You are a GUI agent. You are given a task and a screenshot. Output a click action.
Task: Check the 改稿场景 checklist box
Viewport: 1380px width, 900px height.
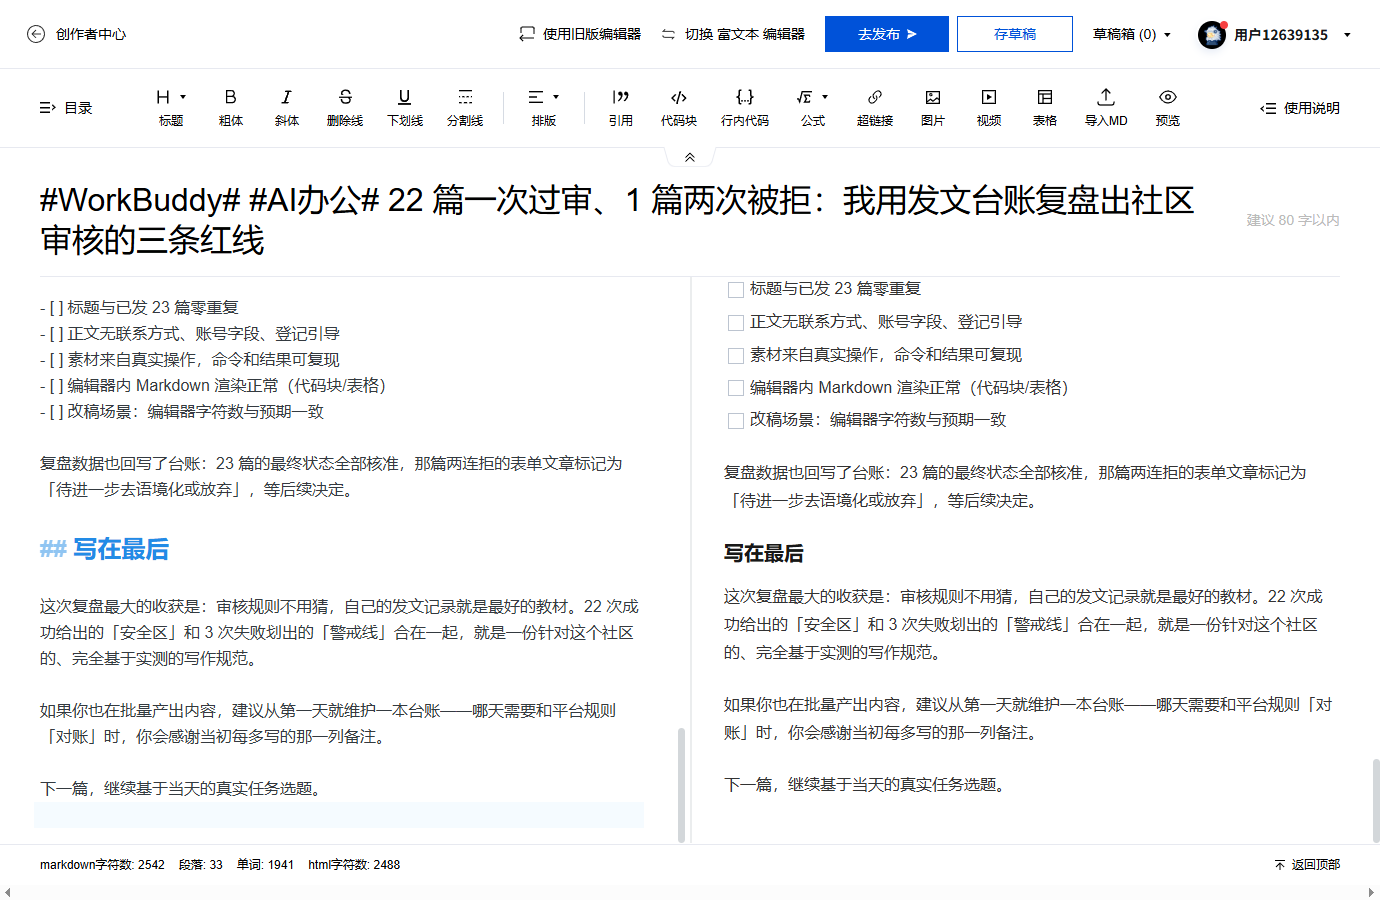tap(736, 421)
